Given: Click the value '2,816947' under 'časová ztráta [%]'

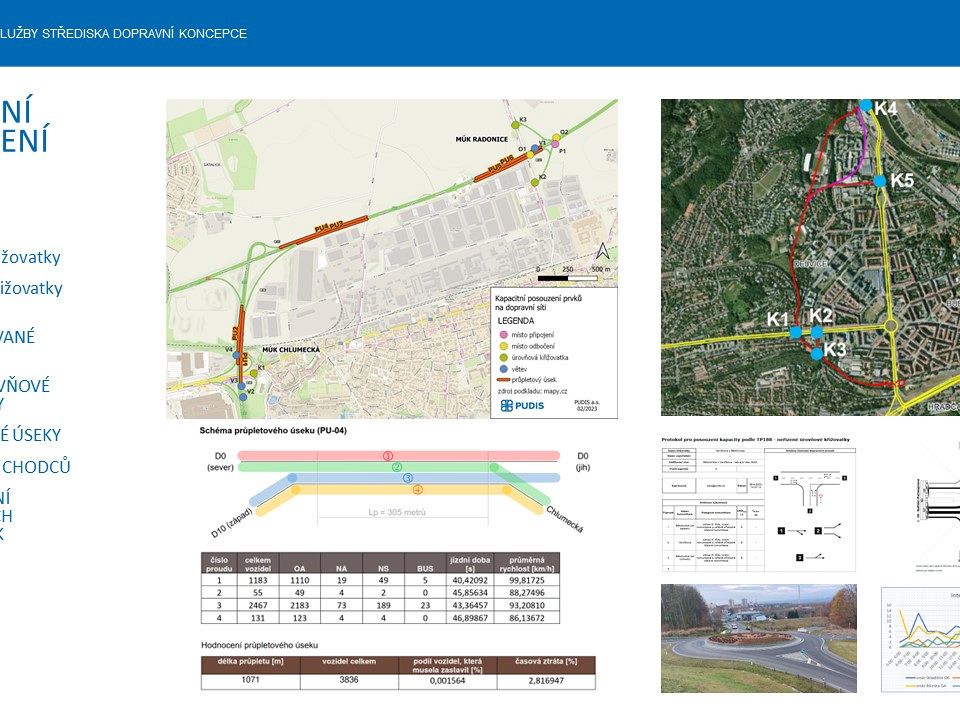Looking at the screenshot, I should pyautogui.click(x=546, y=680).
